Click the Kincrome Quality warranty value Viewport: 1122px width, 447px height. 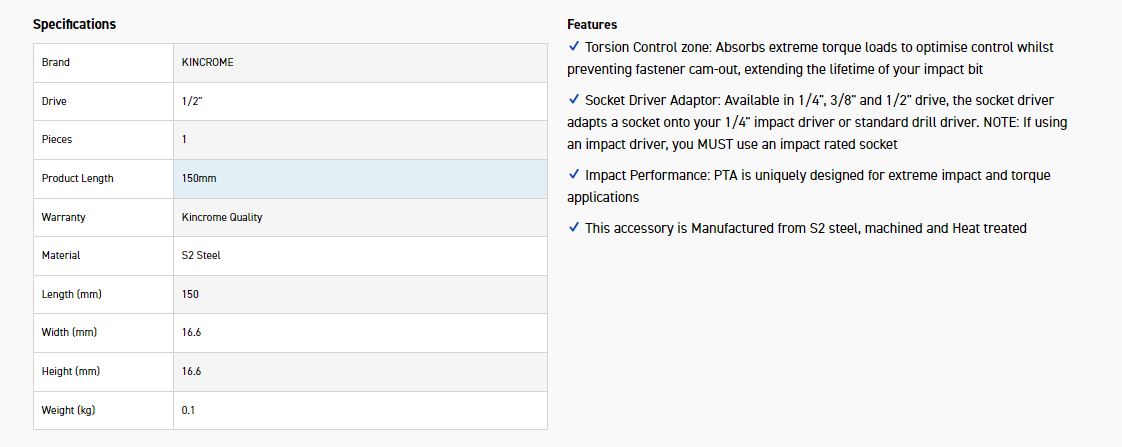pyautogui.click(x=222, y=217)
